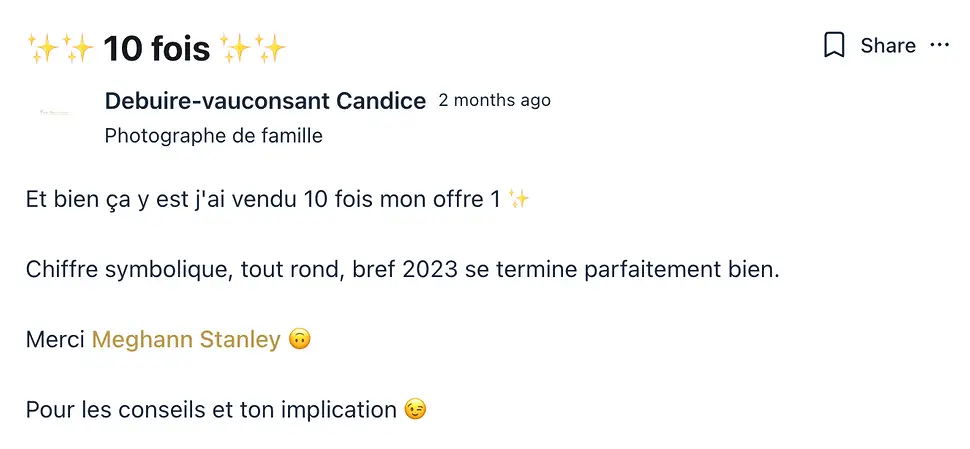Screen dimensions: 970x449
Task: Click the sparkle emoji after "offre 1"
Action: (518, 200)
